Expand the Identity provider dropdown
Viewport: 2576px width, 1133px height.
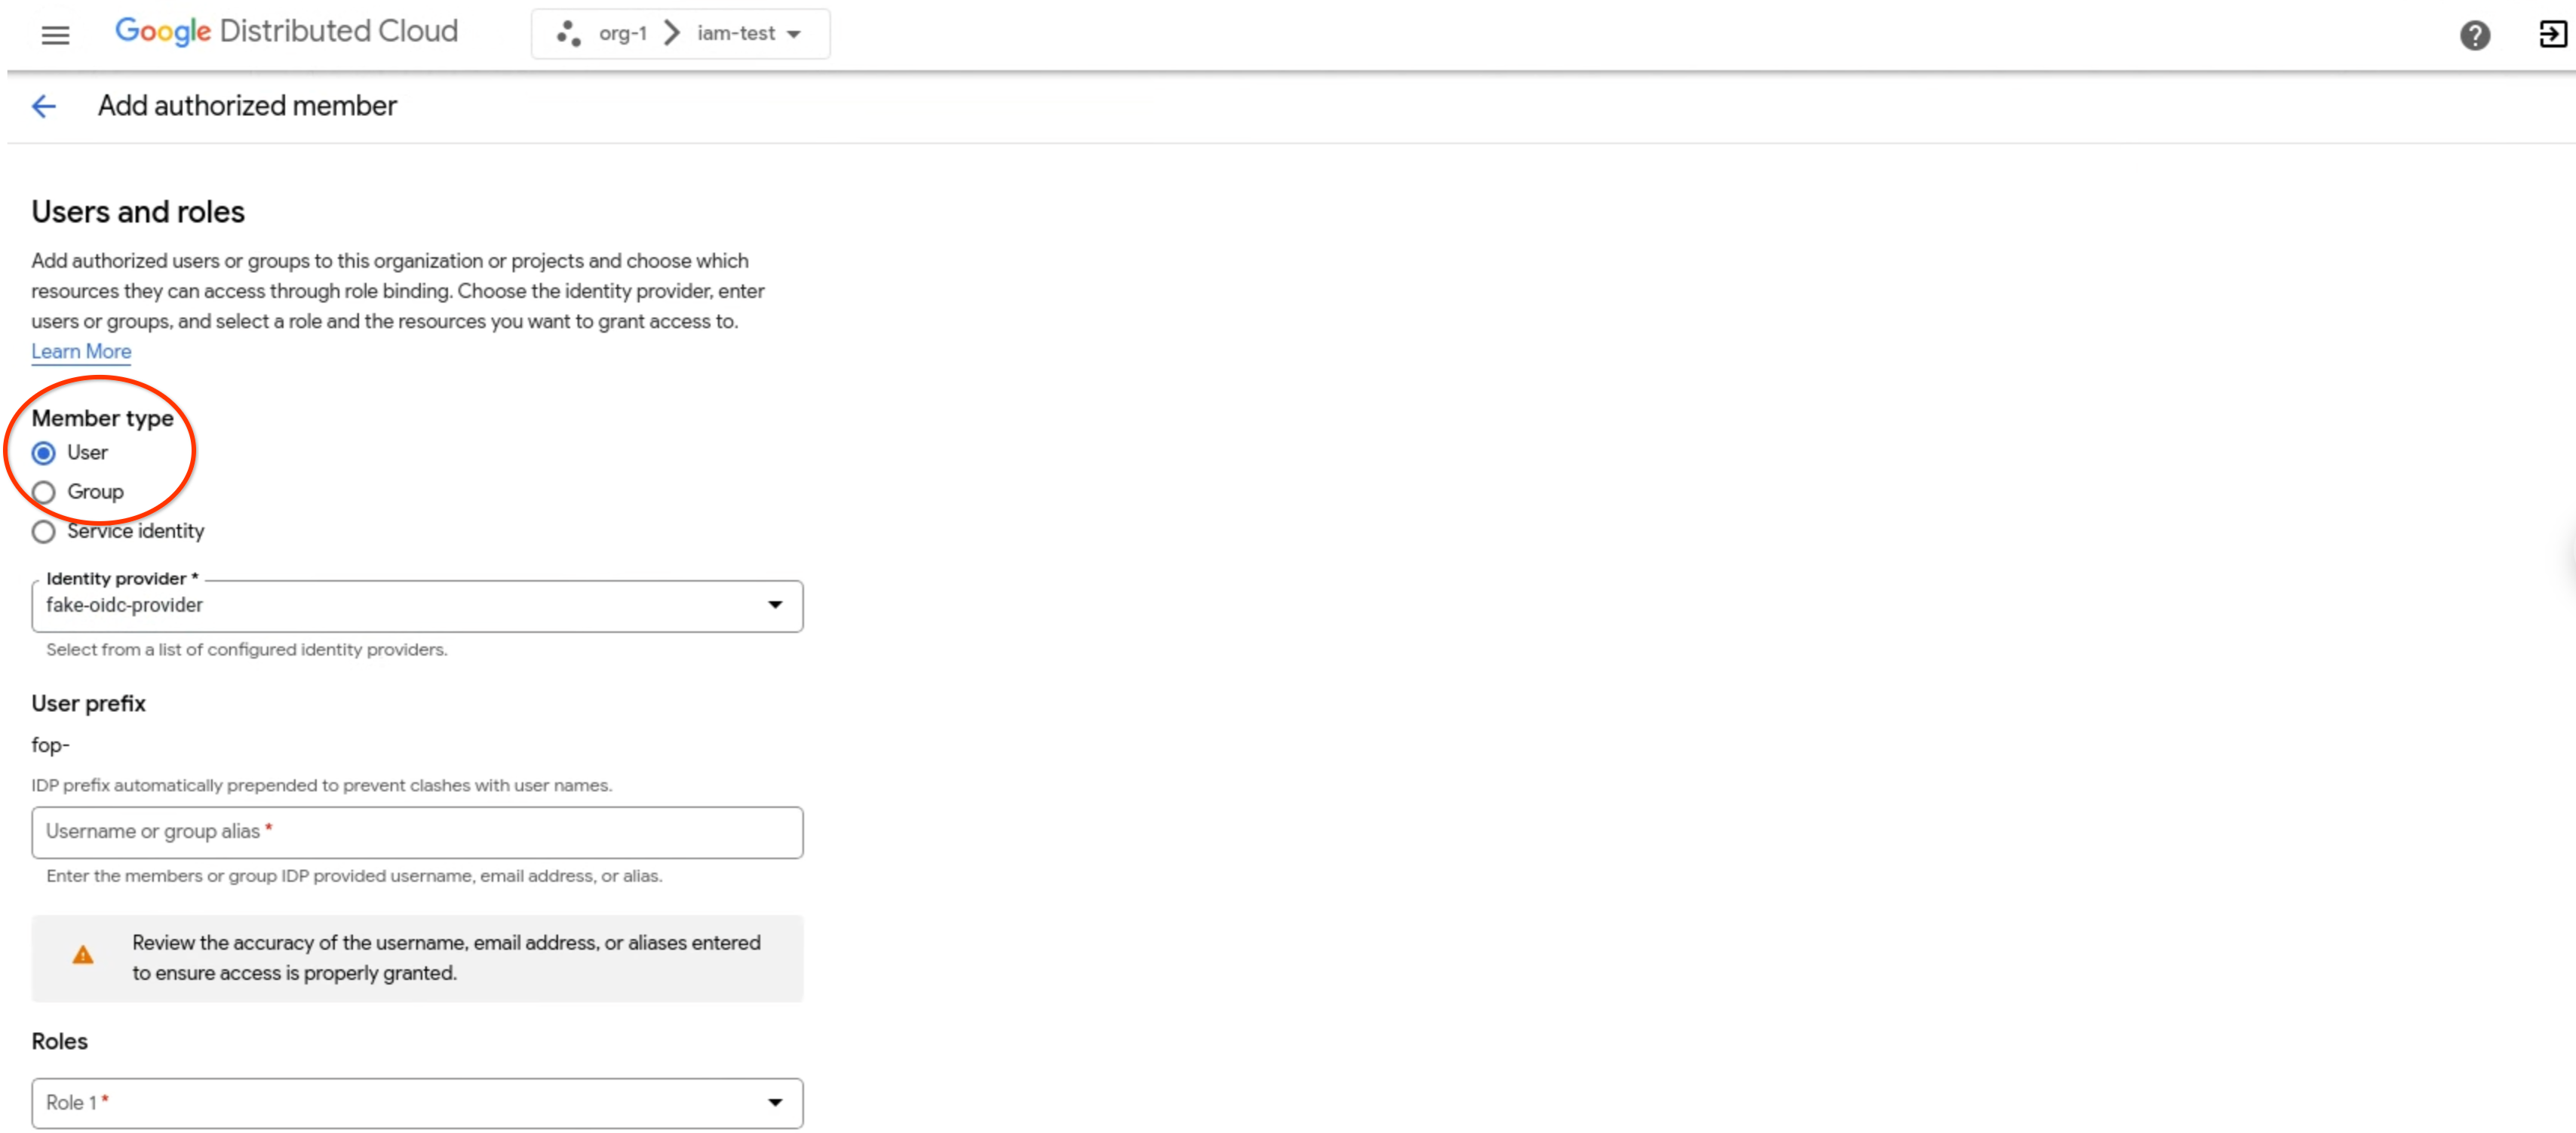(x=774, y=605)
